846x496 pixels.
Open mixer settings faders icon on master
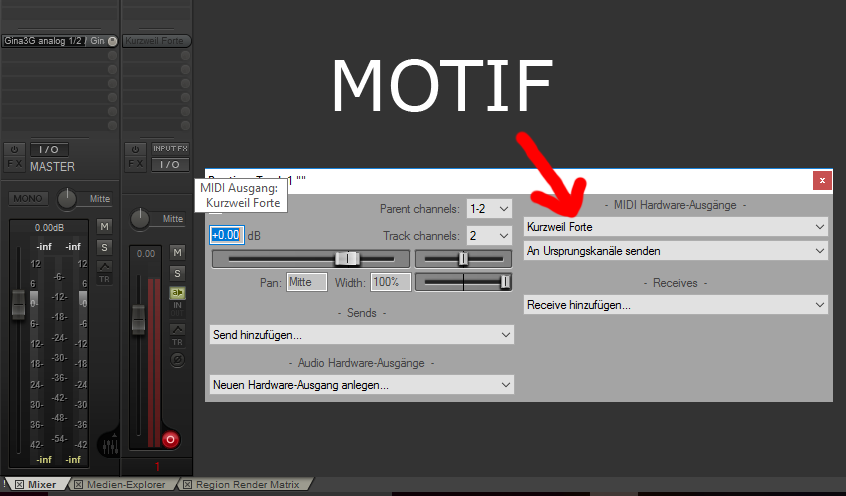[110, 445]
